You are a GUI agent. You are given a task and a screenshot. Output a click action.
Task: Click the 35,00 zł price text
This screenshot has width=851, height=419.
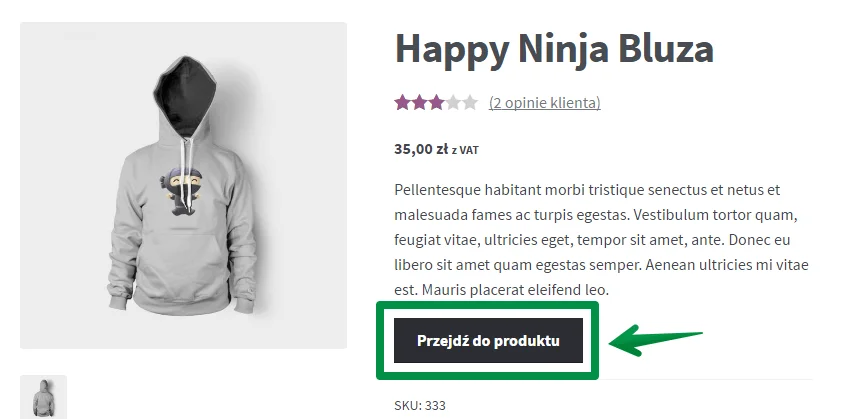click(x=421, y=149)
